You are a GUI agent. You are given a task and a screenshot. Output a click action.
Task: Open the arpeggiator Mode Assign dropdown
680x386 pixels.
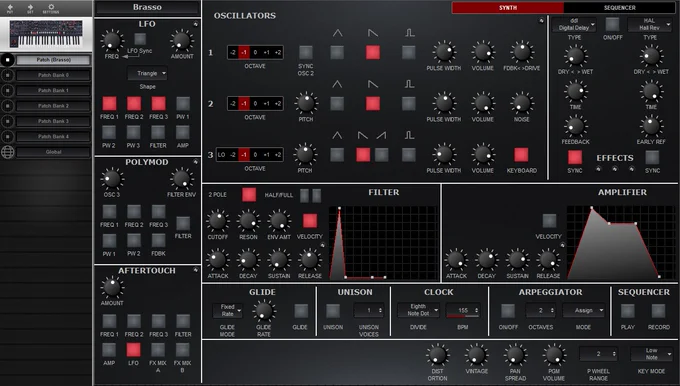[584, 310]
